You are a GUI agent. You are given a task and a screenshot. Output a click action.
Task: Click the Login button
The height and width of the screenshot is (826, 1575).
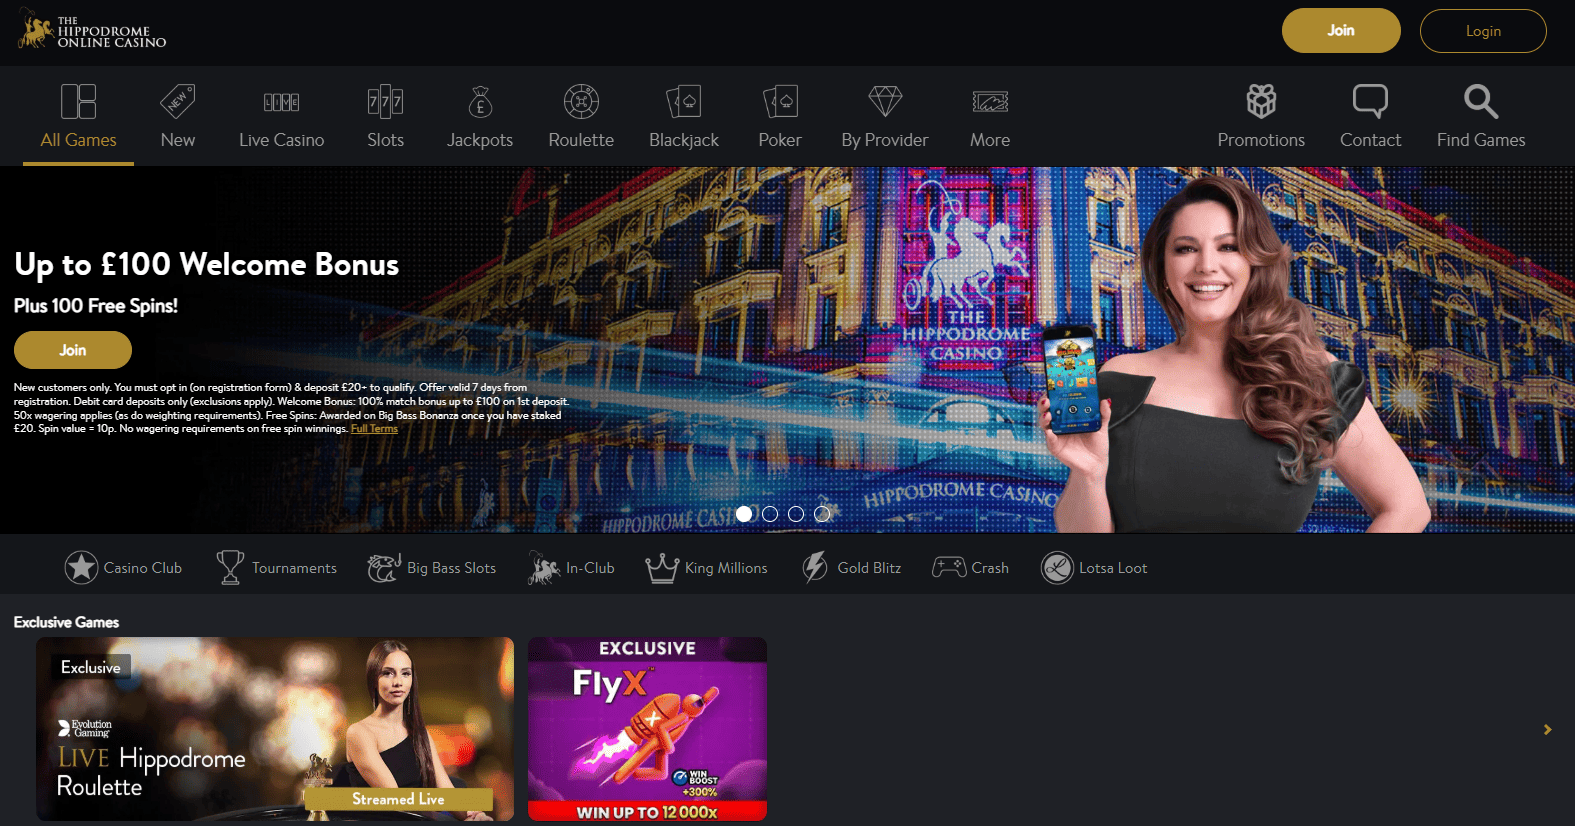point(1483,31)
